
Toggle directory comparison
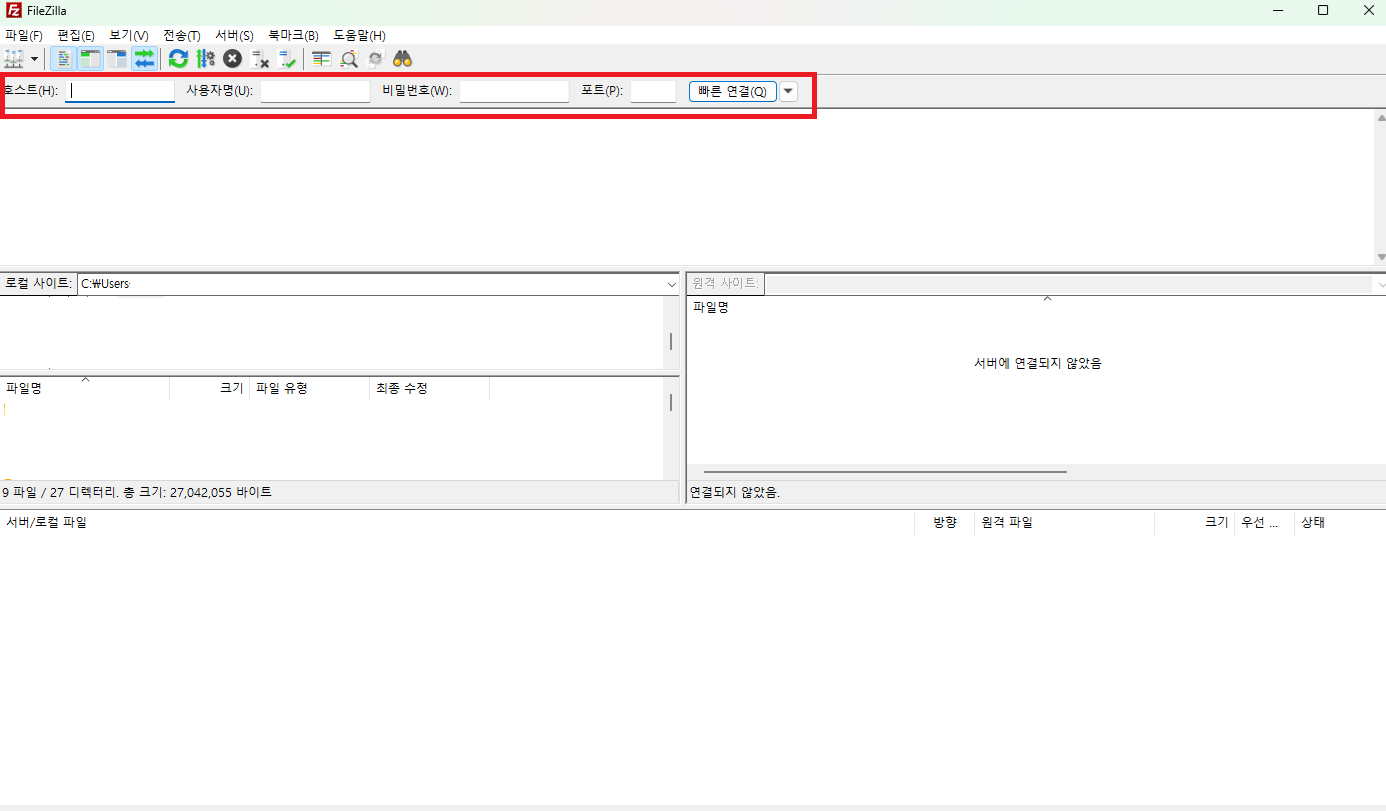pyautogui.click(x=348, y=59)
